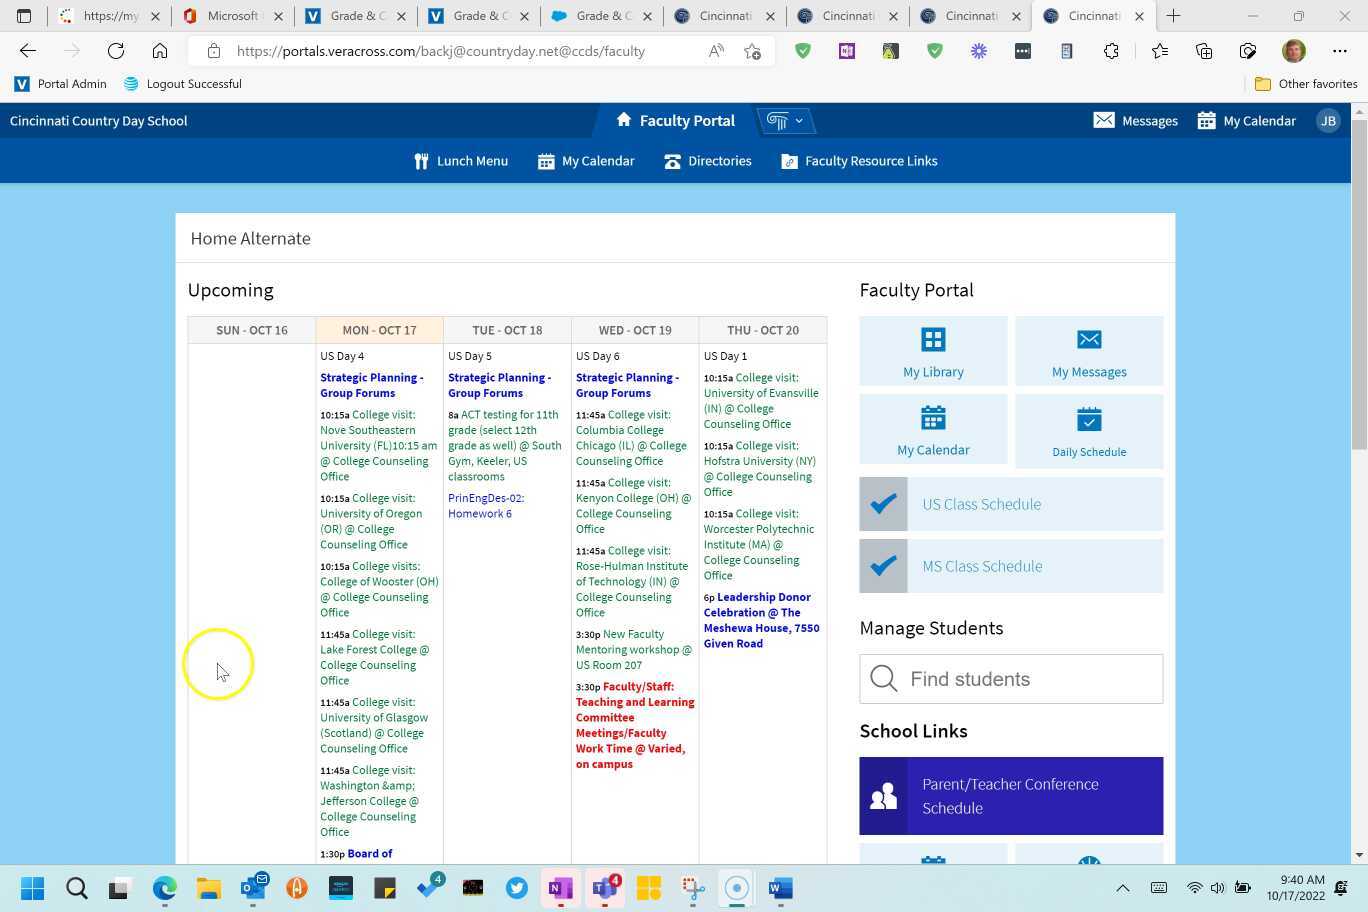The width and height of the screenshot is (1368, 912).
Task: Open the browser Settings and more menu
Action: [x=1339, y=51]
